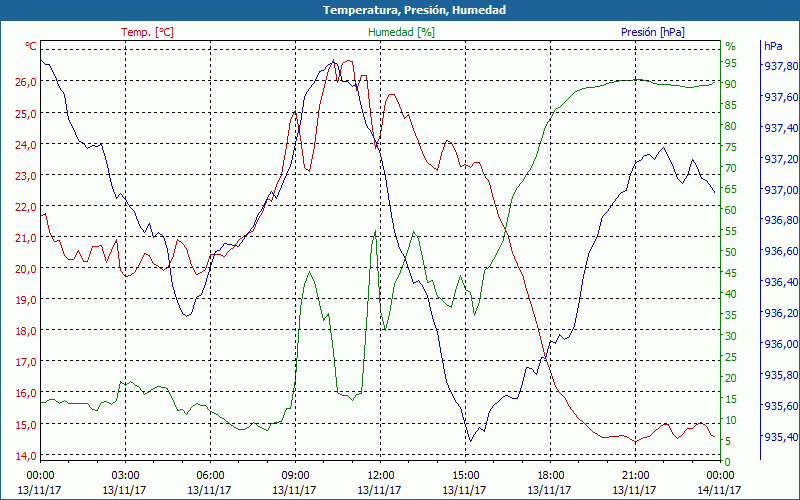The image size is (800, 500).
Task: Click pressure axis value 936,20
Action: [x=780, y=313]
